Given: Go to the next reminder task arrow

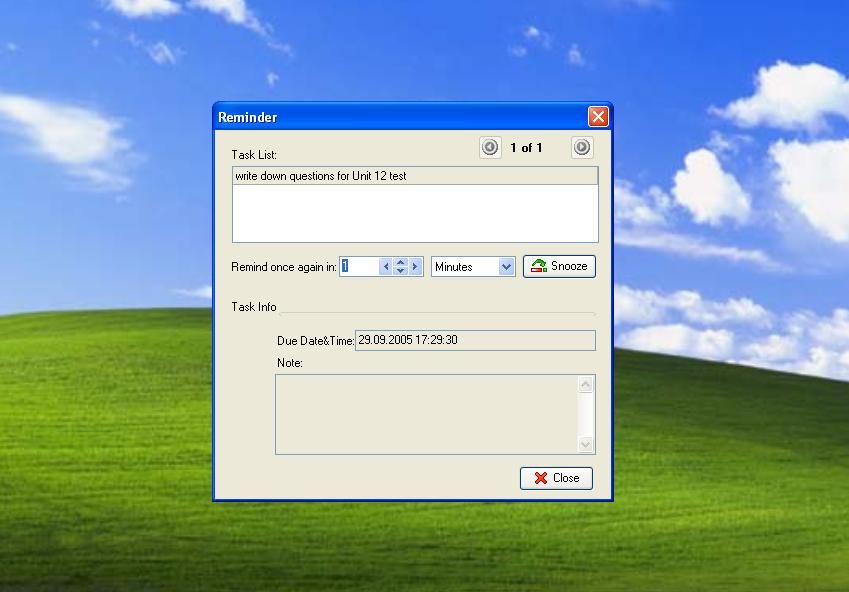Looking at the screenshot, I should [x=582, y=148].
